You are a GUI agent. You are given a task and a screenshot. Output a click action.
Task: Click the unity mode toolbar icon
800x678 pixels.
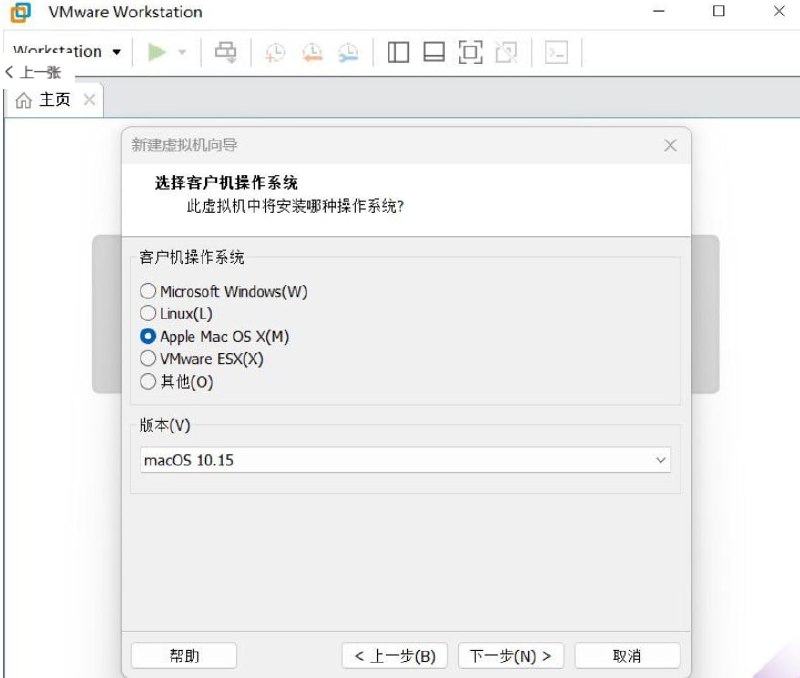(506, 52)
